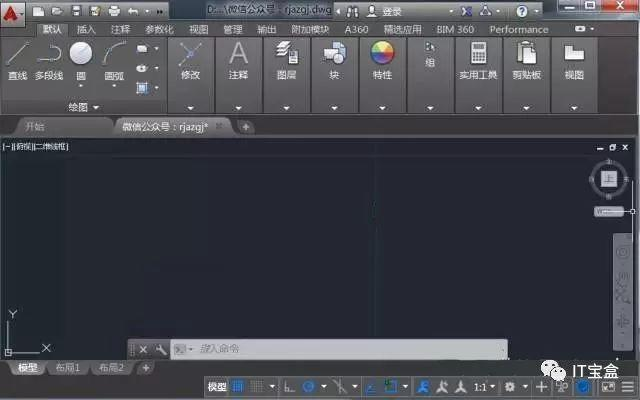Create a new drawing from quick access toolbar
The image size is (640, 400).
pyautogui.click(x=38, y=11)
